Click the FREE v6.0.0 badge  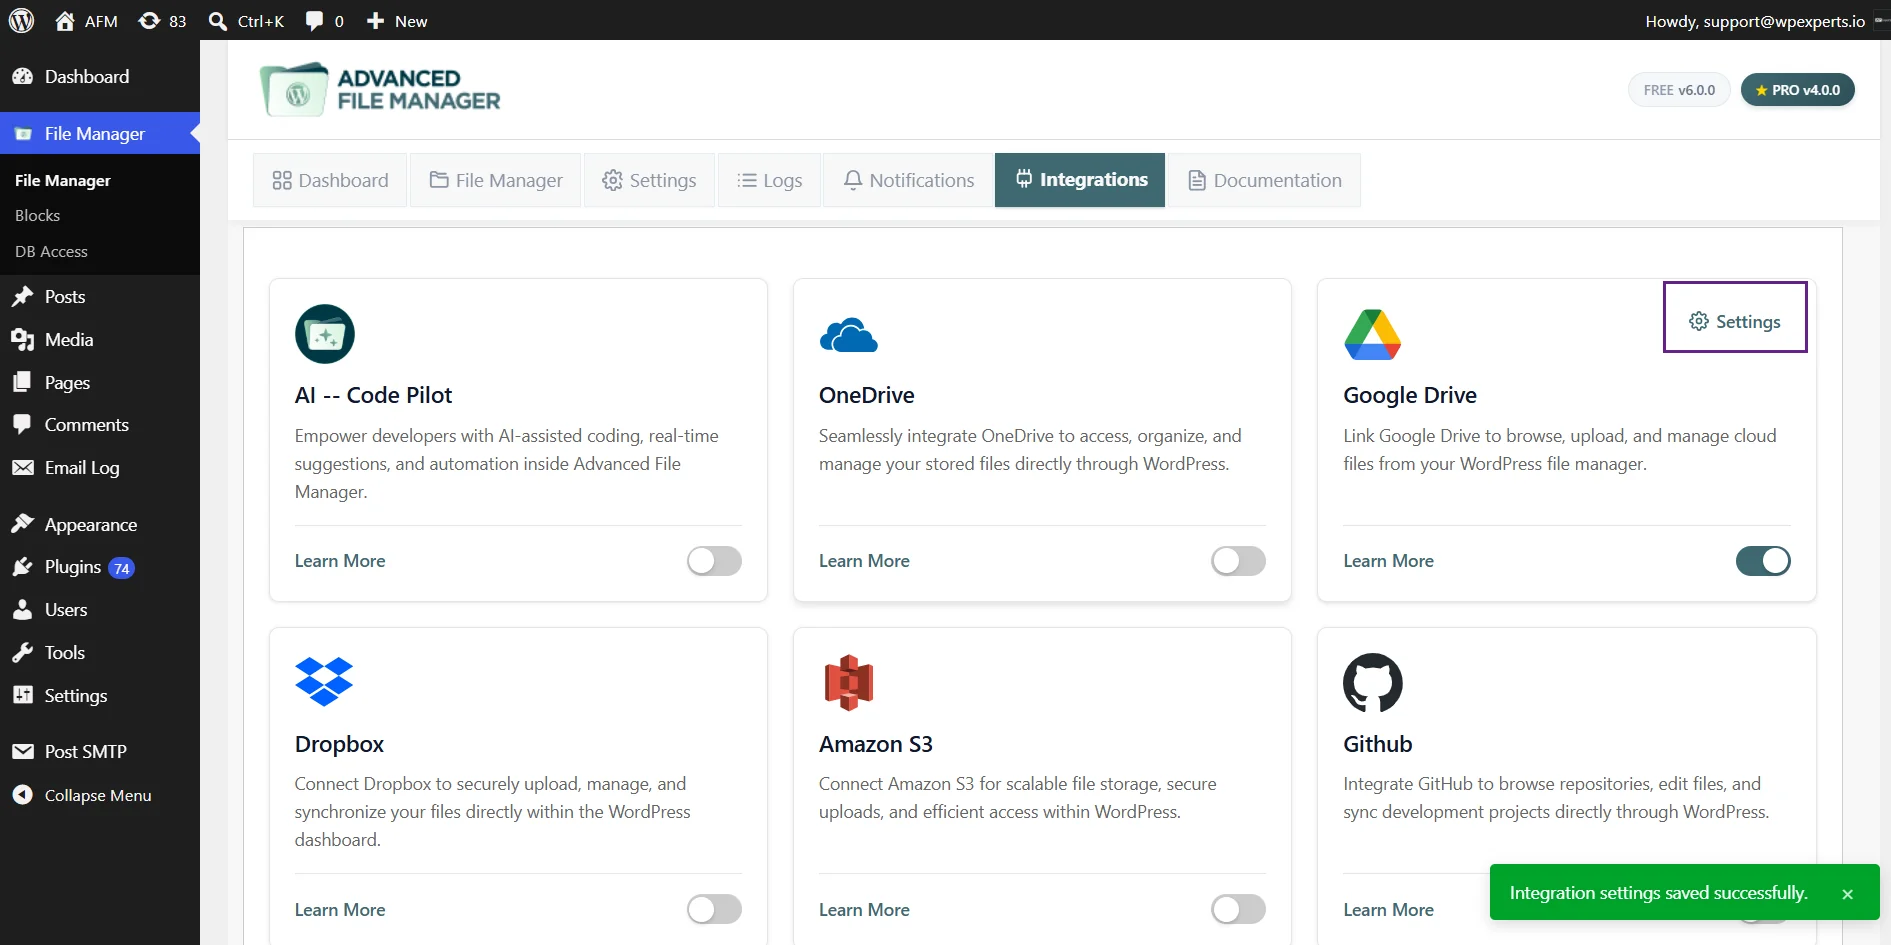click(x=1679, y=90)
